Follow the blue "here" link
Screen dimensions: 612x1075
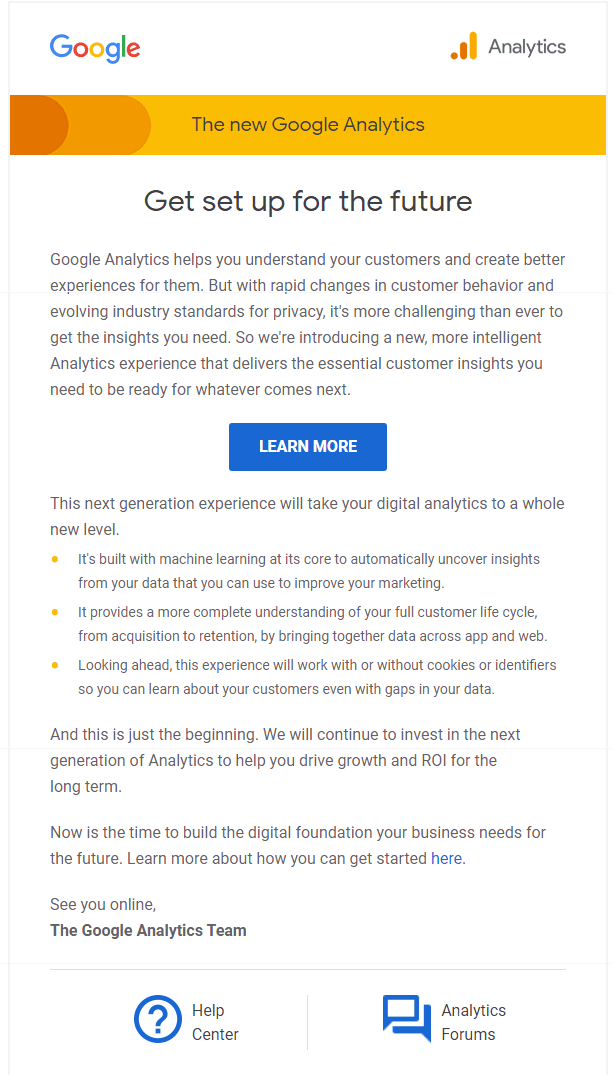[446, 858]
